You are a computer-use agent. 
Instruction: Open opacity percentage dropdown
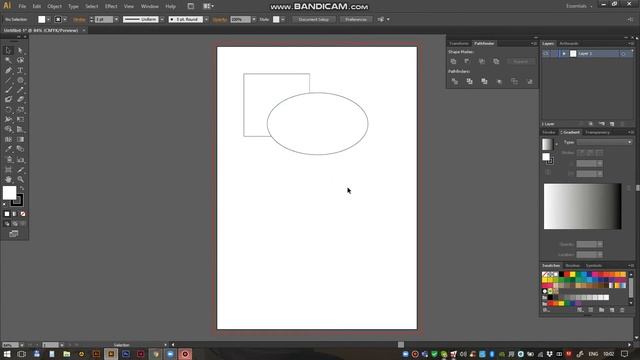[x=254, y=19]
